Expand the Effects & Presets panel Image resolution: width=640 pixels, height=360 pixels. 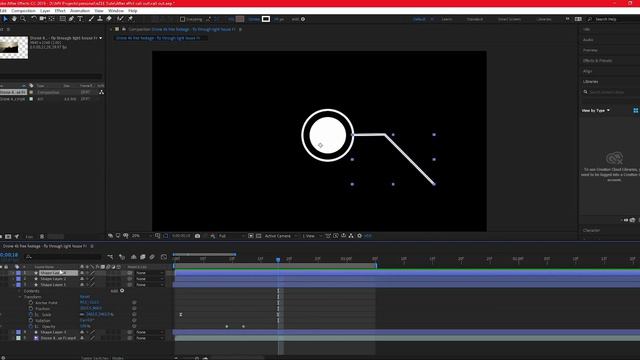tap(597, 61)
